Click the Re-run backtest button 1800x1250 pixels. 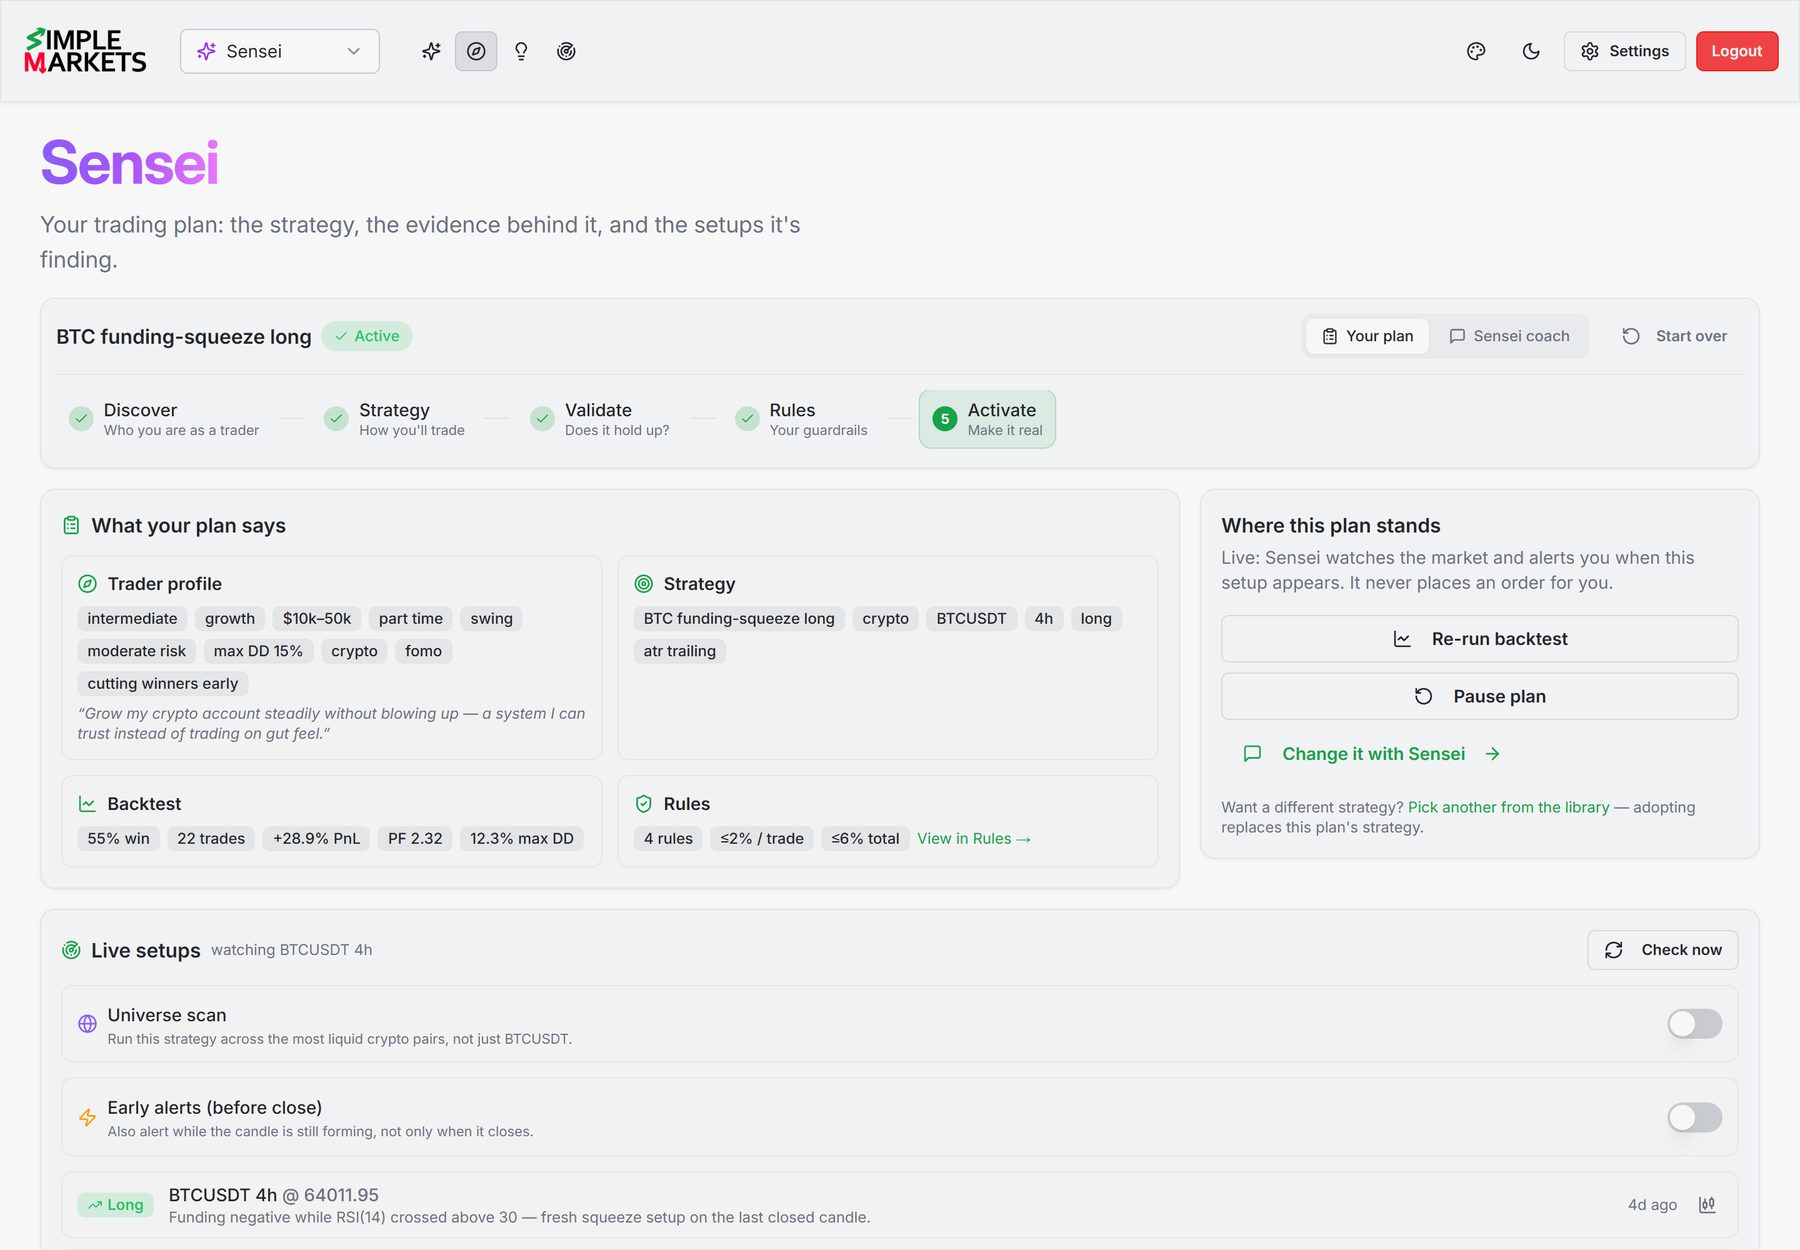click(1480, 639)
